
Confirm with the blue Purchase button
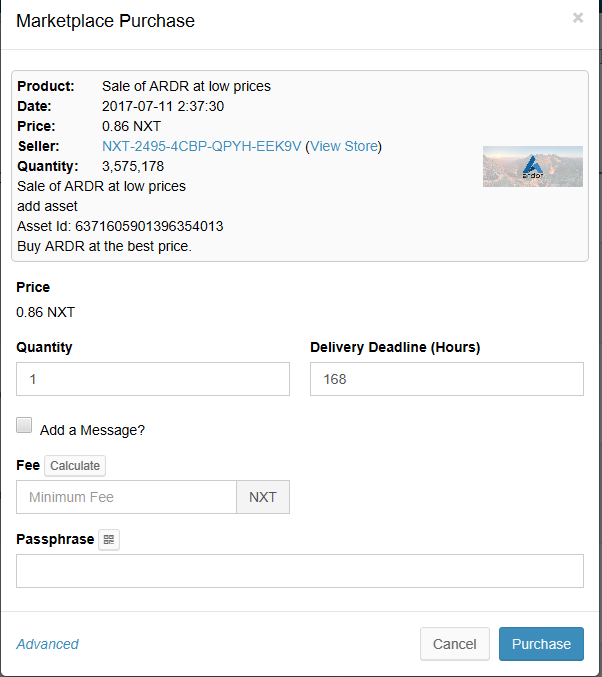pyautogui.click(x=541, y=644)
